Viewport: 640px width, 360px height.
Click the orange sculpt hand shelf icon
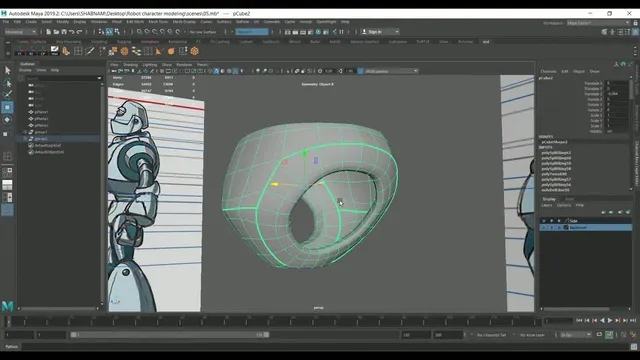pyautogui.click(x=66, y=51)
